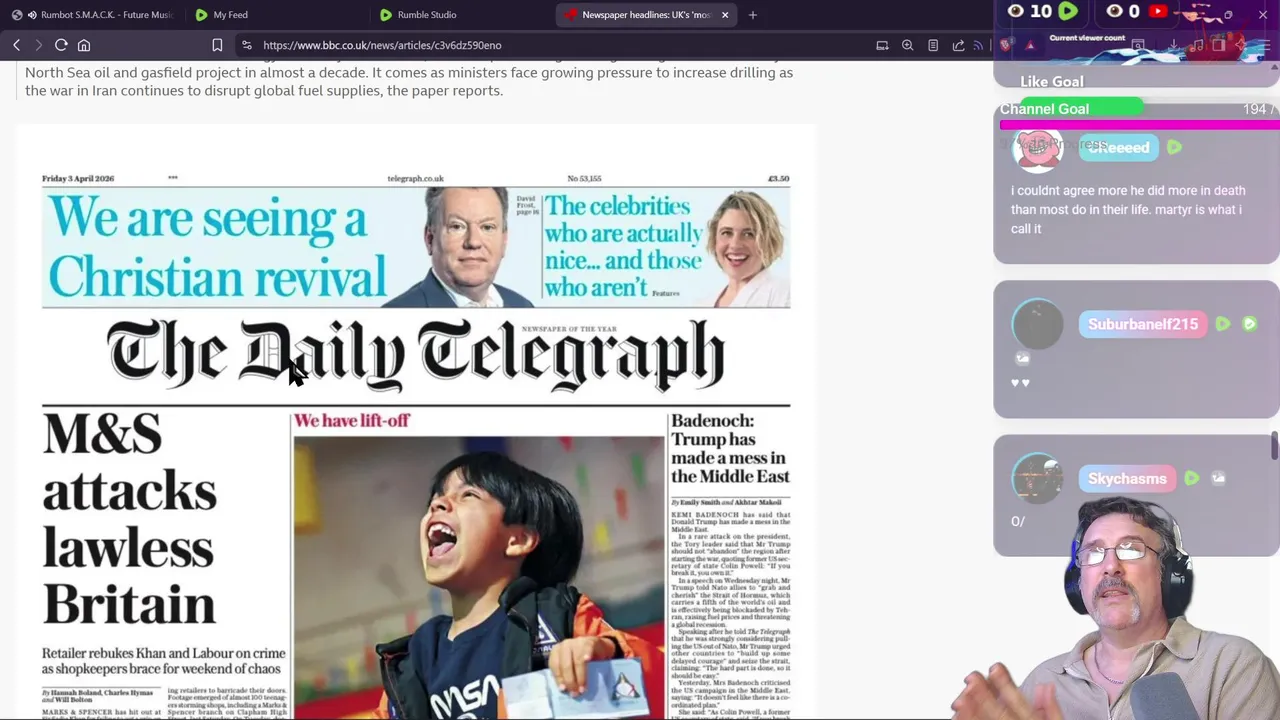The height and width of the screenshot is (720, 1280).
Task: Click the eye icon beside the 10 count
Action: [x=1016, y=11]
